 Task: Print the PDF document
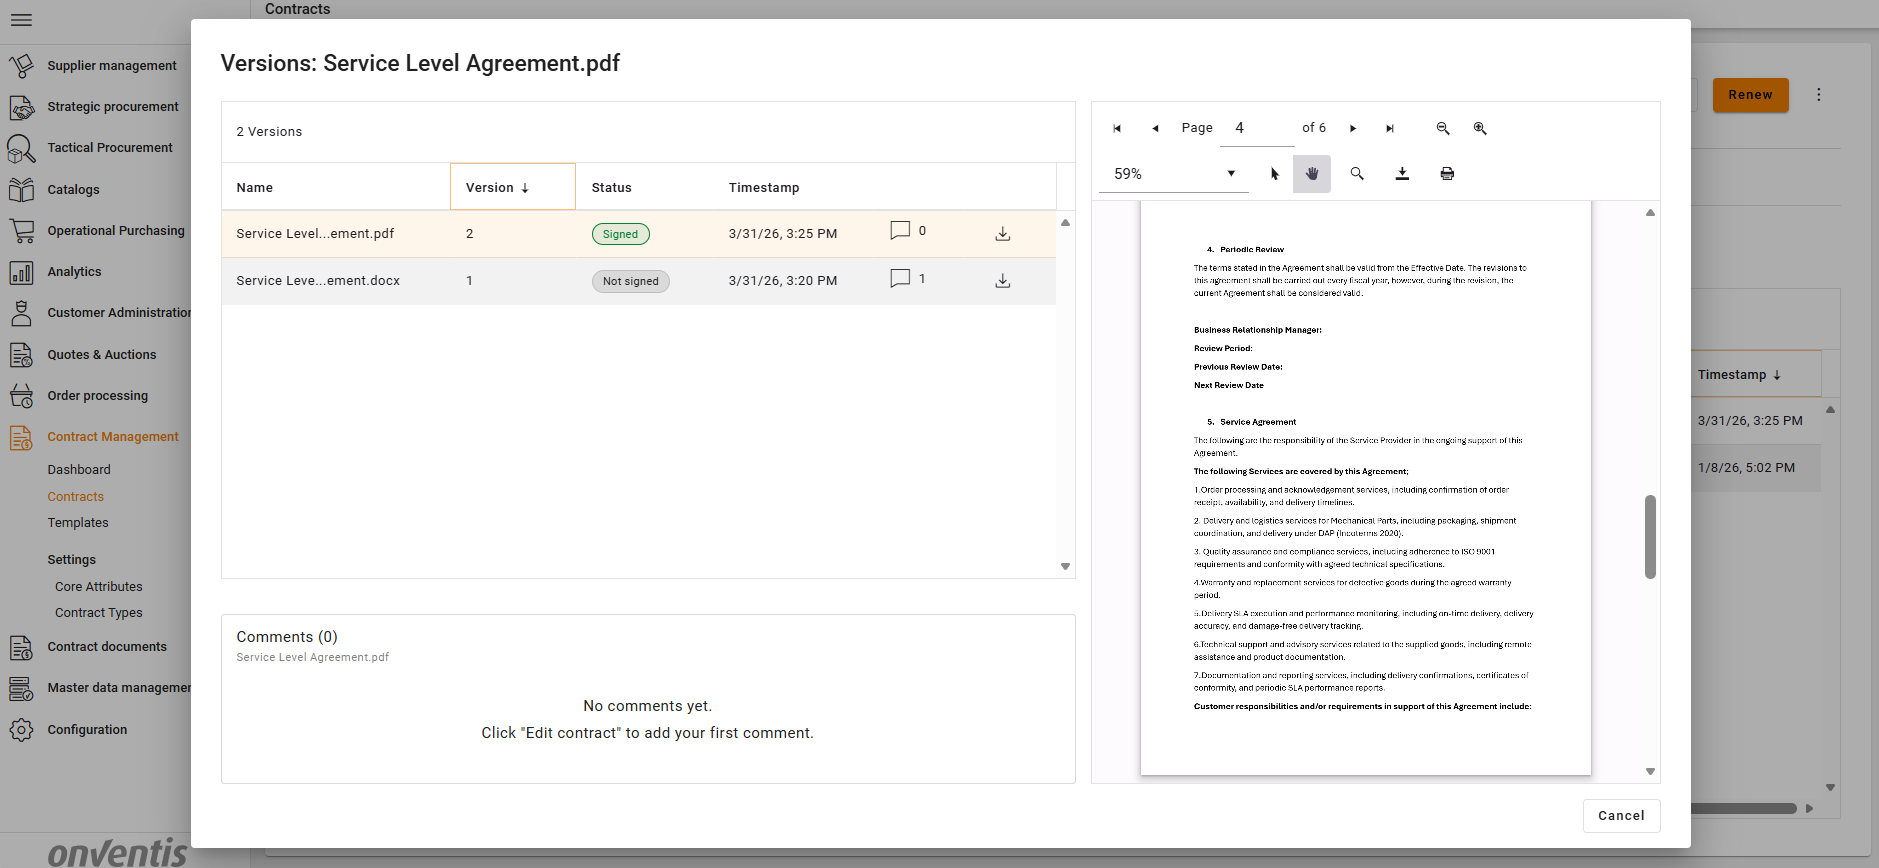1447,174
